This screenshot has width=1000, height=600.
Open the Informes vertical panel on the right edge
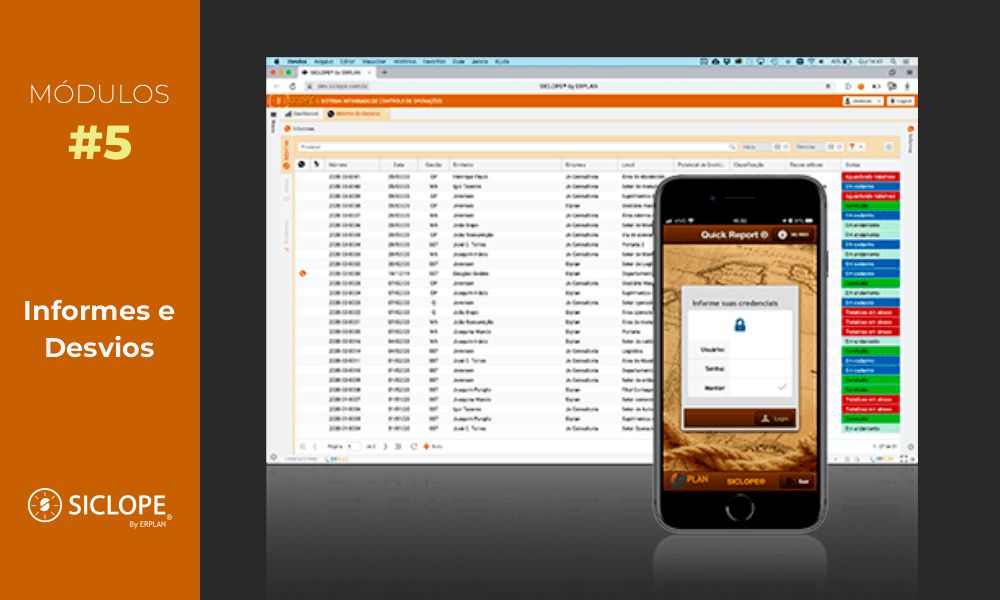(910, 140)
